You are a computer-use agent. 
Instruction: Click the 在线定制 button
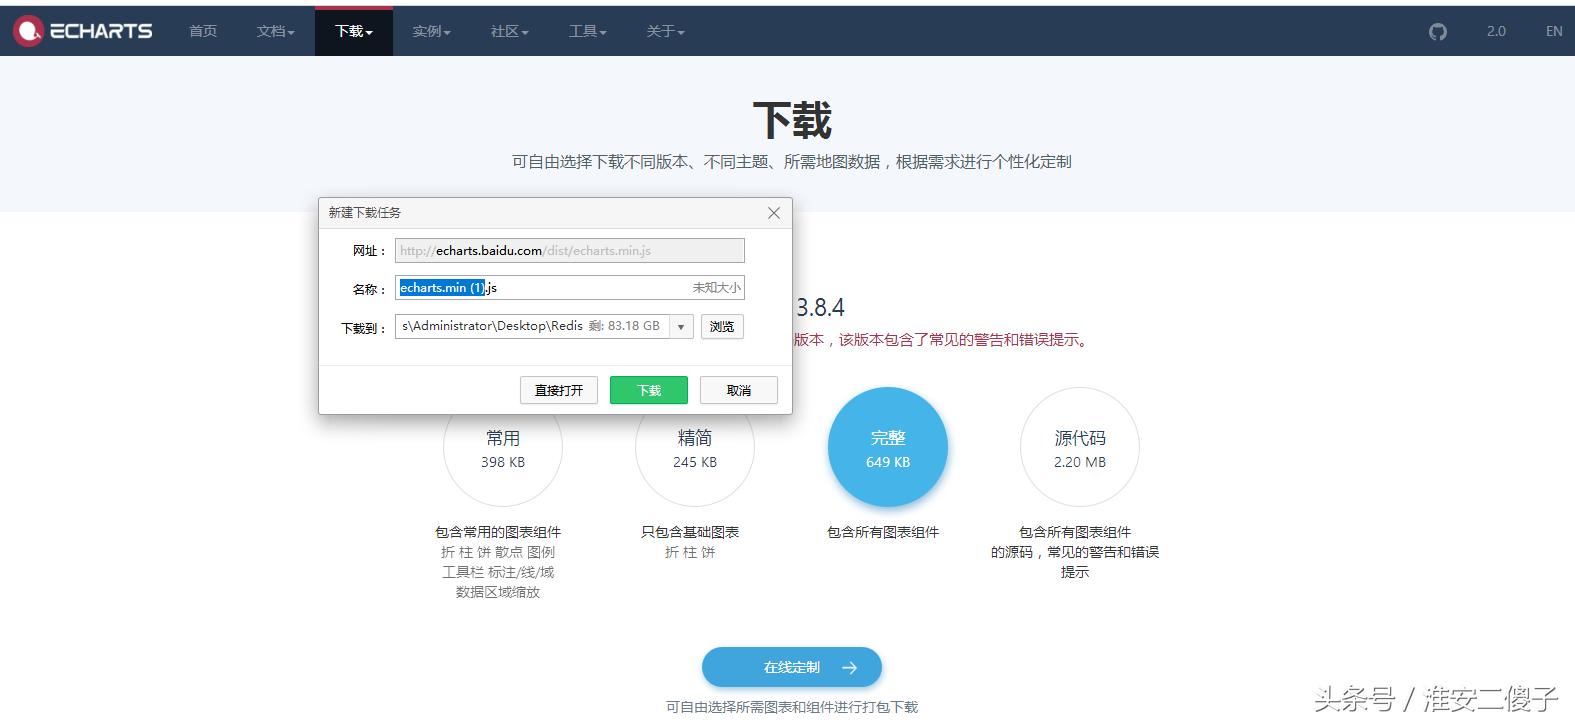point(792,668)
